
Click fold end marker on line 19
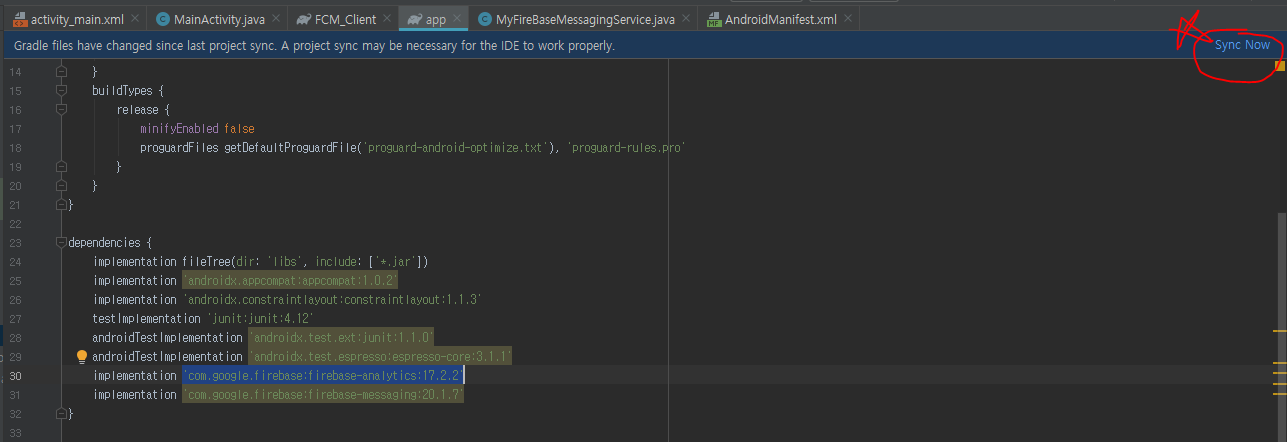[x=61, y=167]
